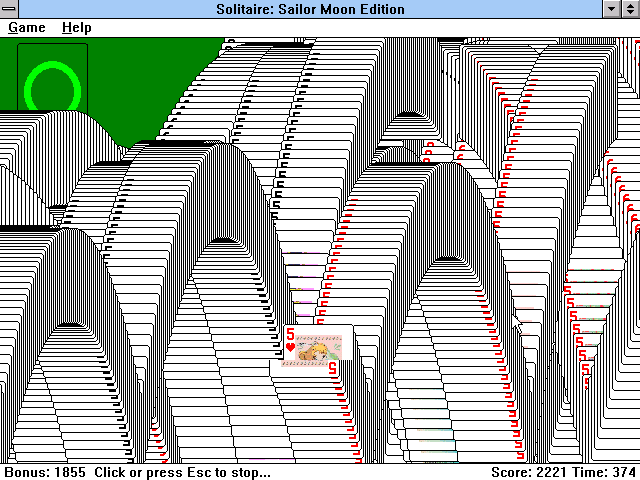Click the Score: 2221 status text
Viewport: 640px width, 480px height.
coord(529,472)
